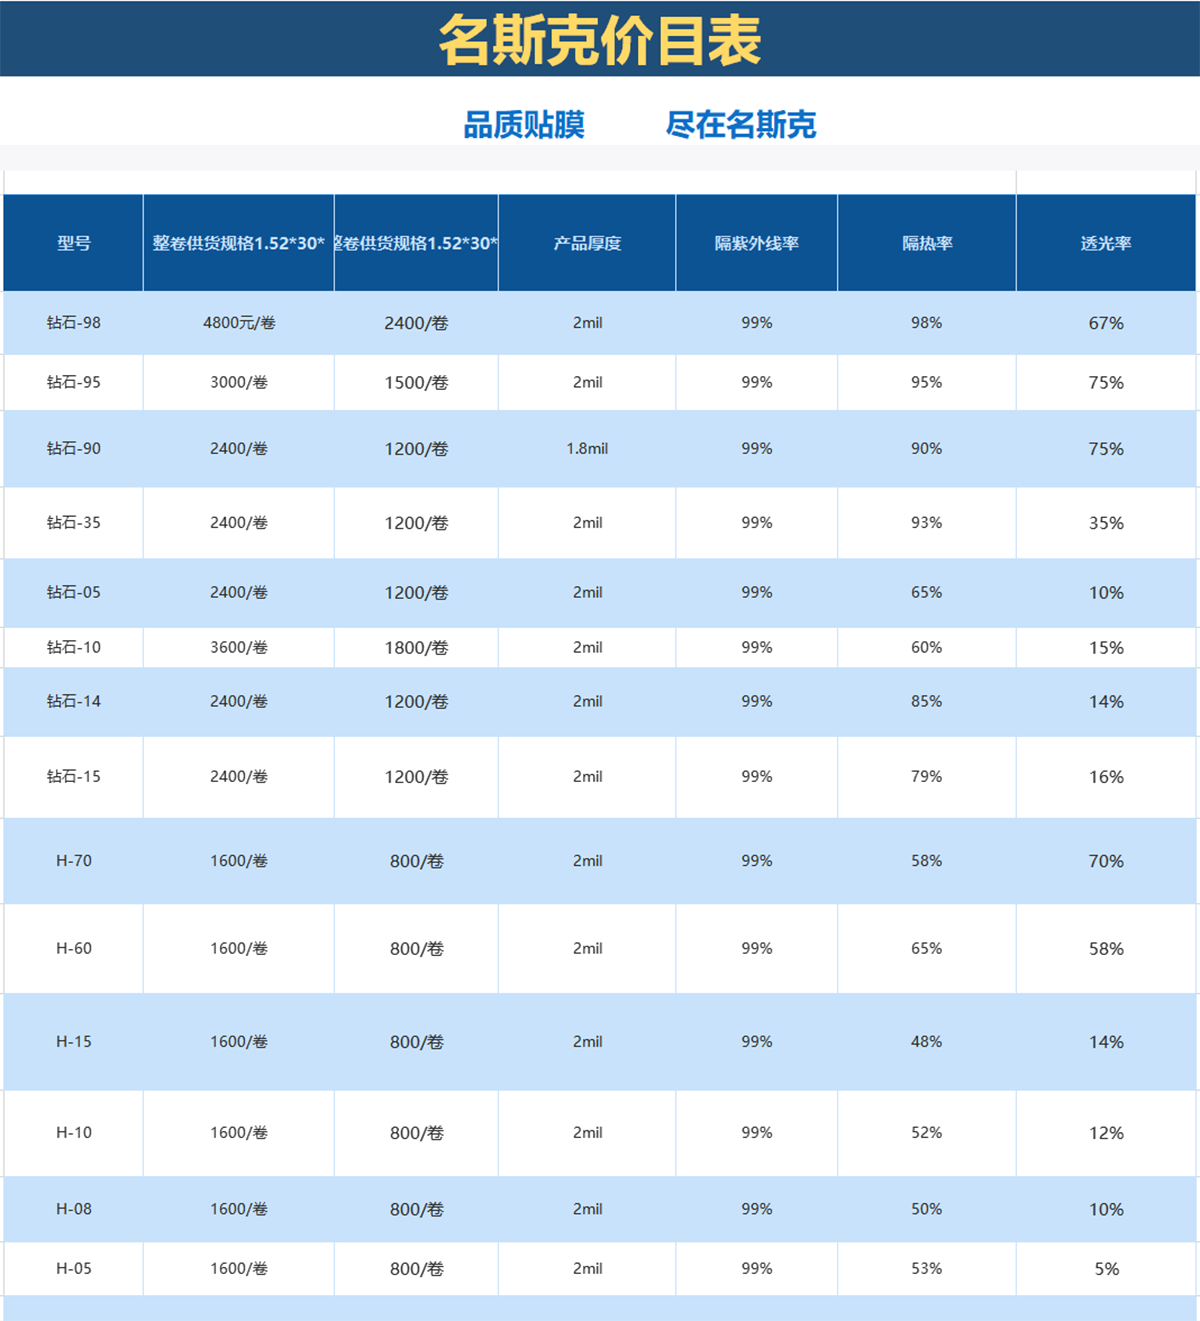Viewport: 1200px width, 1321px height.
Task: Select the 60% heat rejection cell
Action: point(927,648)
